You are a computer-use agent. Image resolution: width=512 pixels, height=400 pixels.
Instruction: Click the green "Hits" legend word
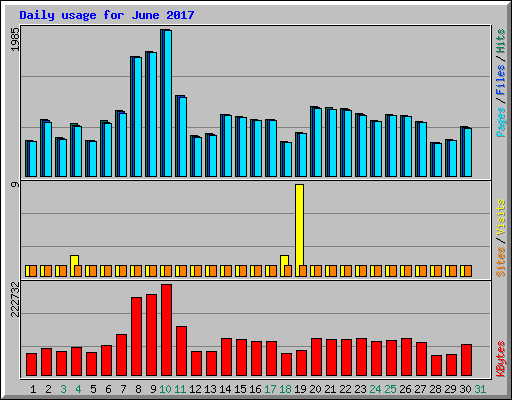500,41
